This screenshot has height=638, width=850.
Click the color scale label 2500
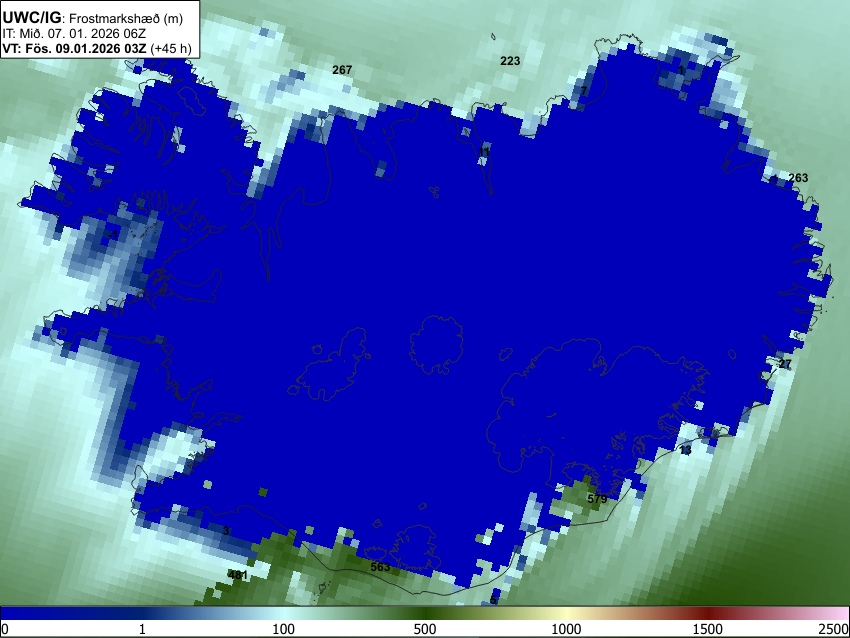(x=834, y=629)
